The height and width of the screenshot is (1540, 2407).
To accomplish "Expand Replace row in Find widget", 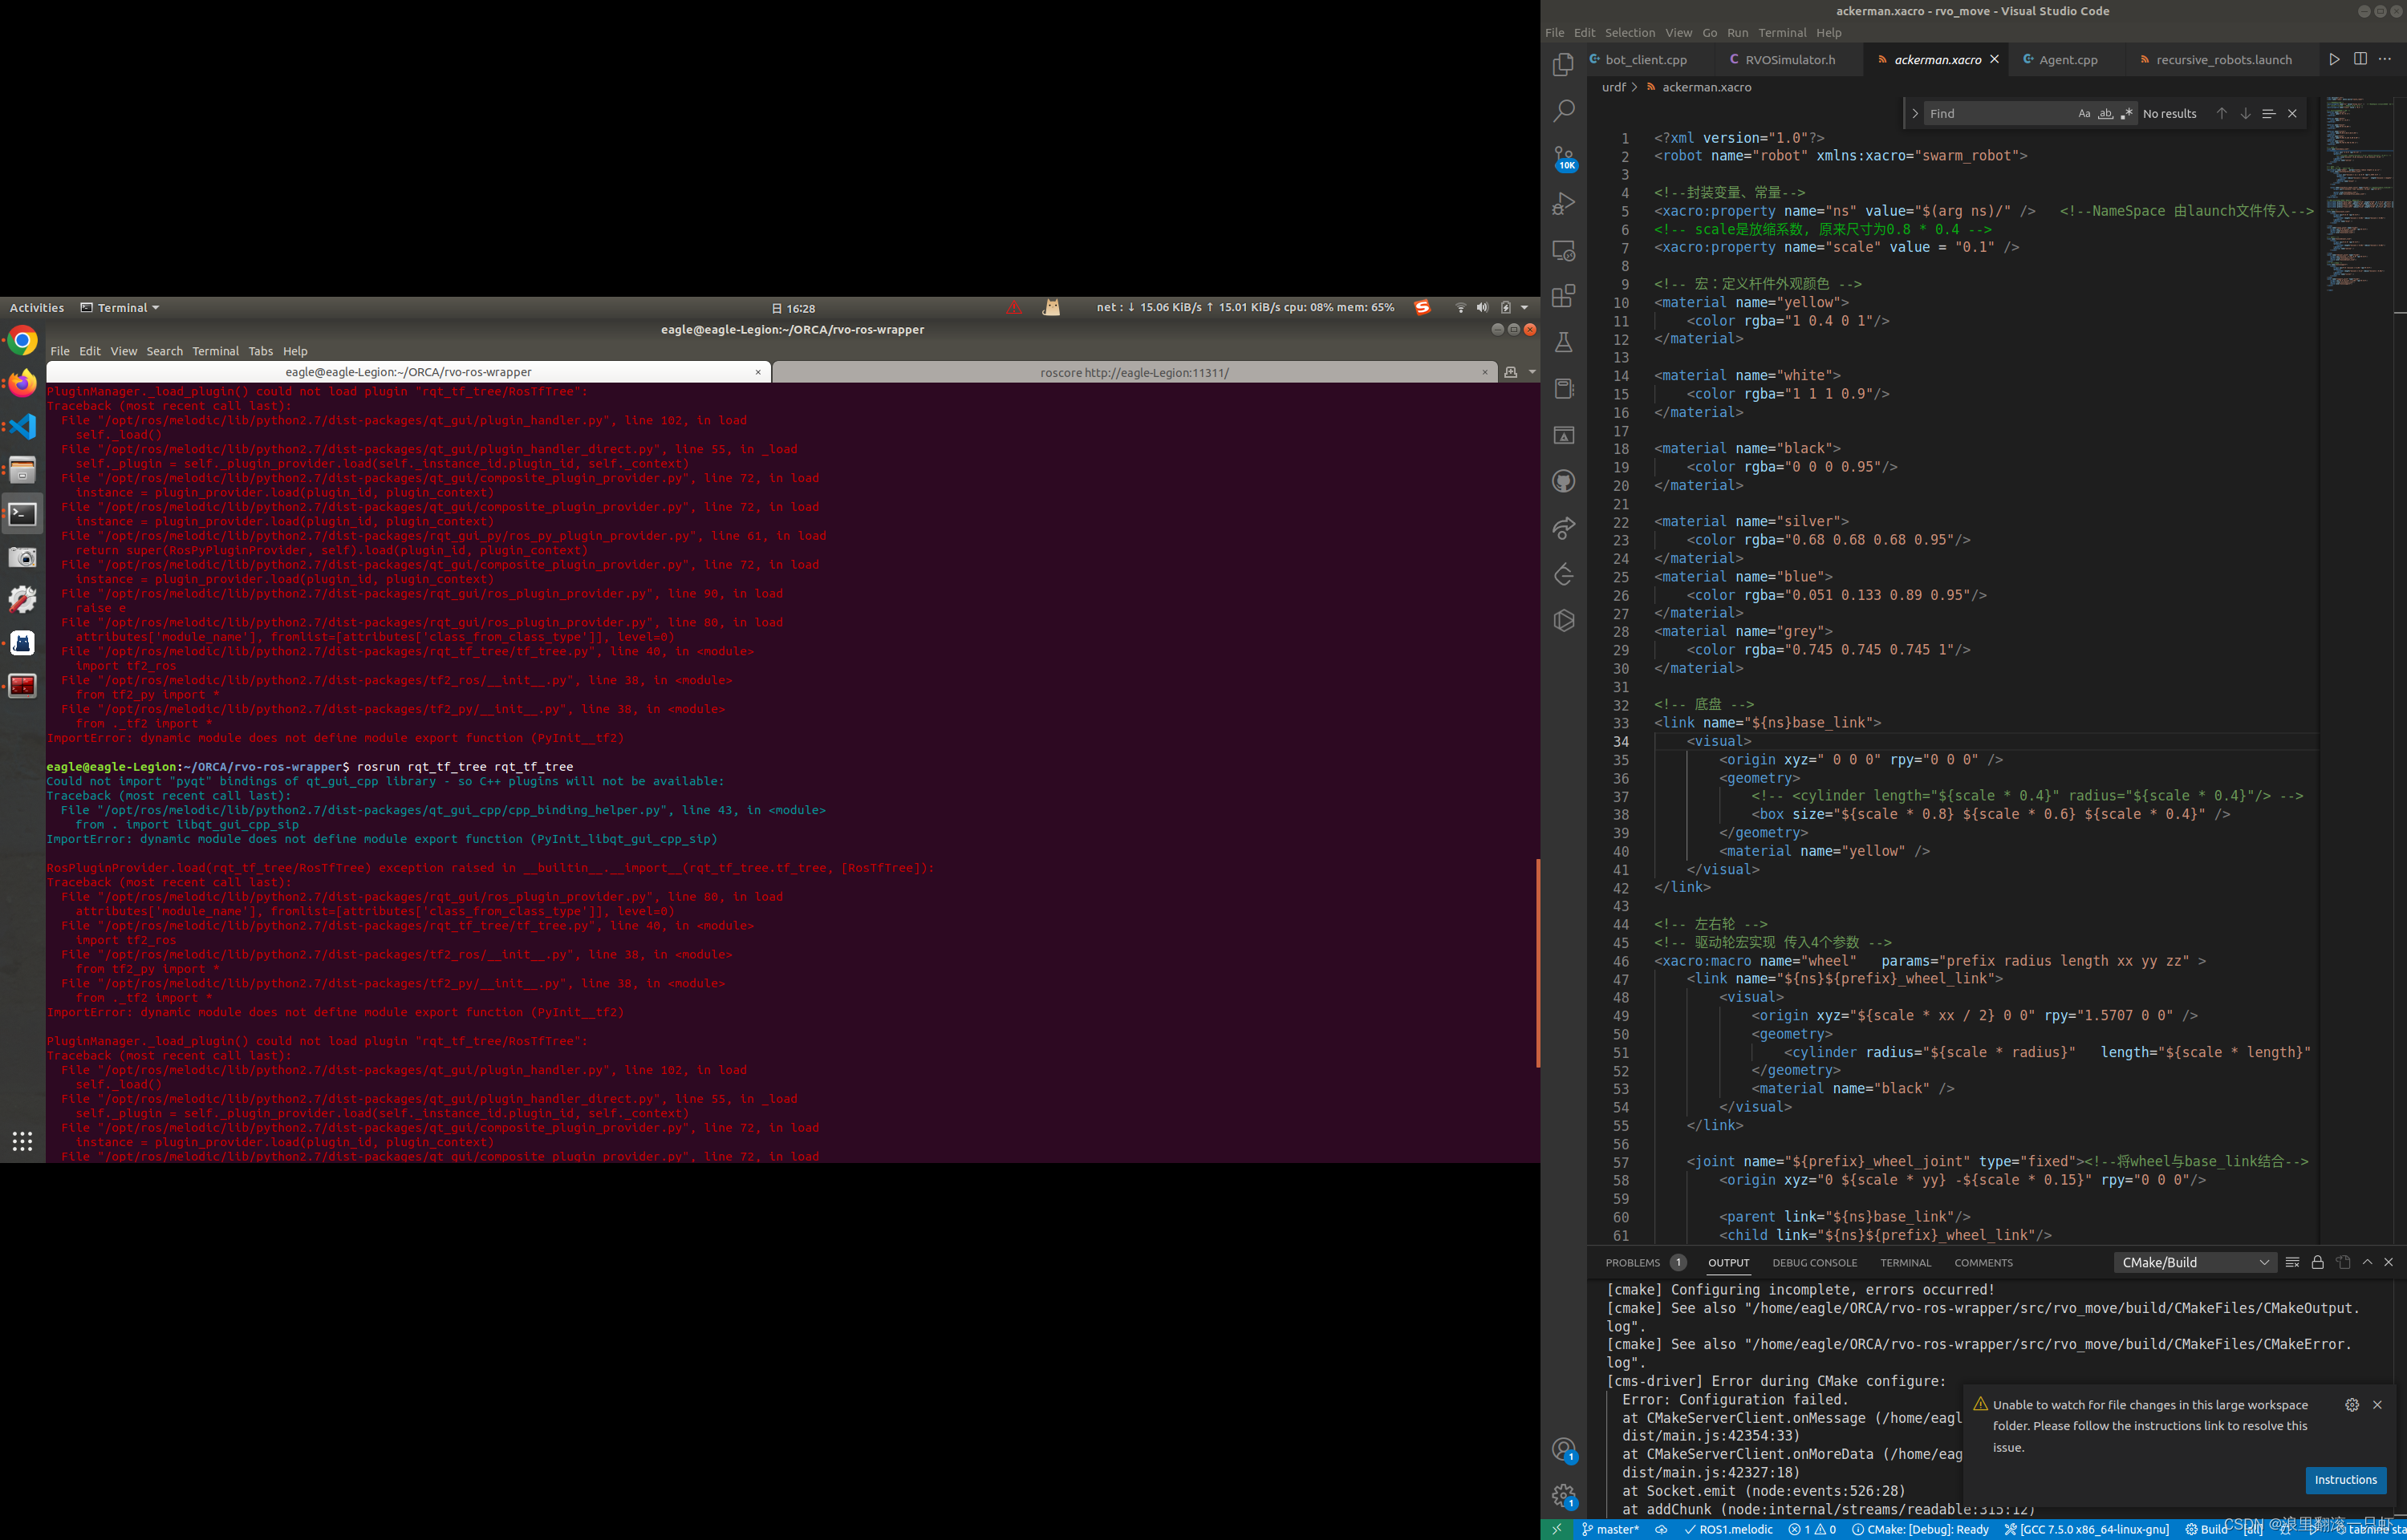I will click(x=1914, y=114).
